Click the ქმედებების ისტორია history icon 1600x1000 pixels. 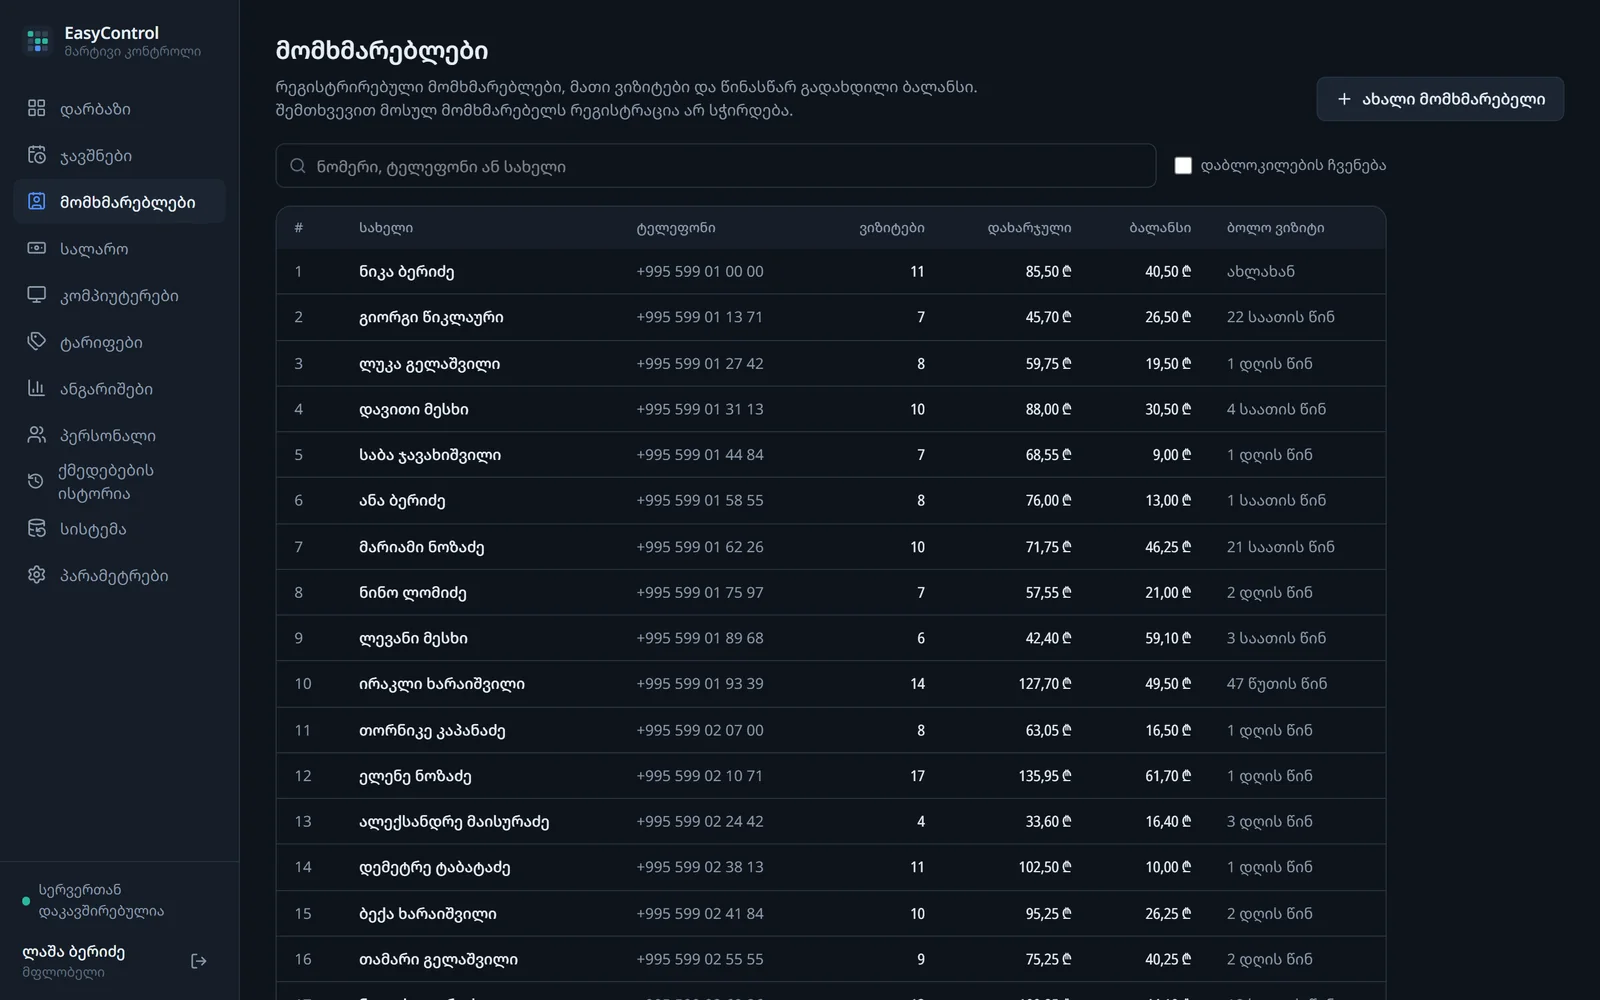click(x=36, y=481)
